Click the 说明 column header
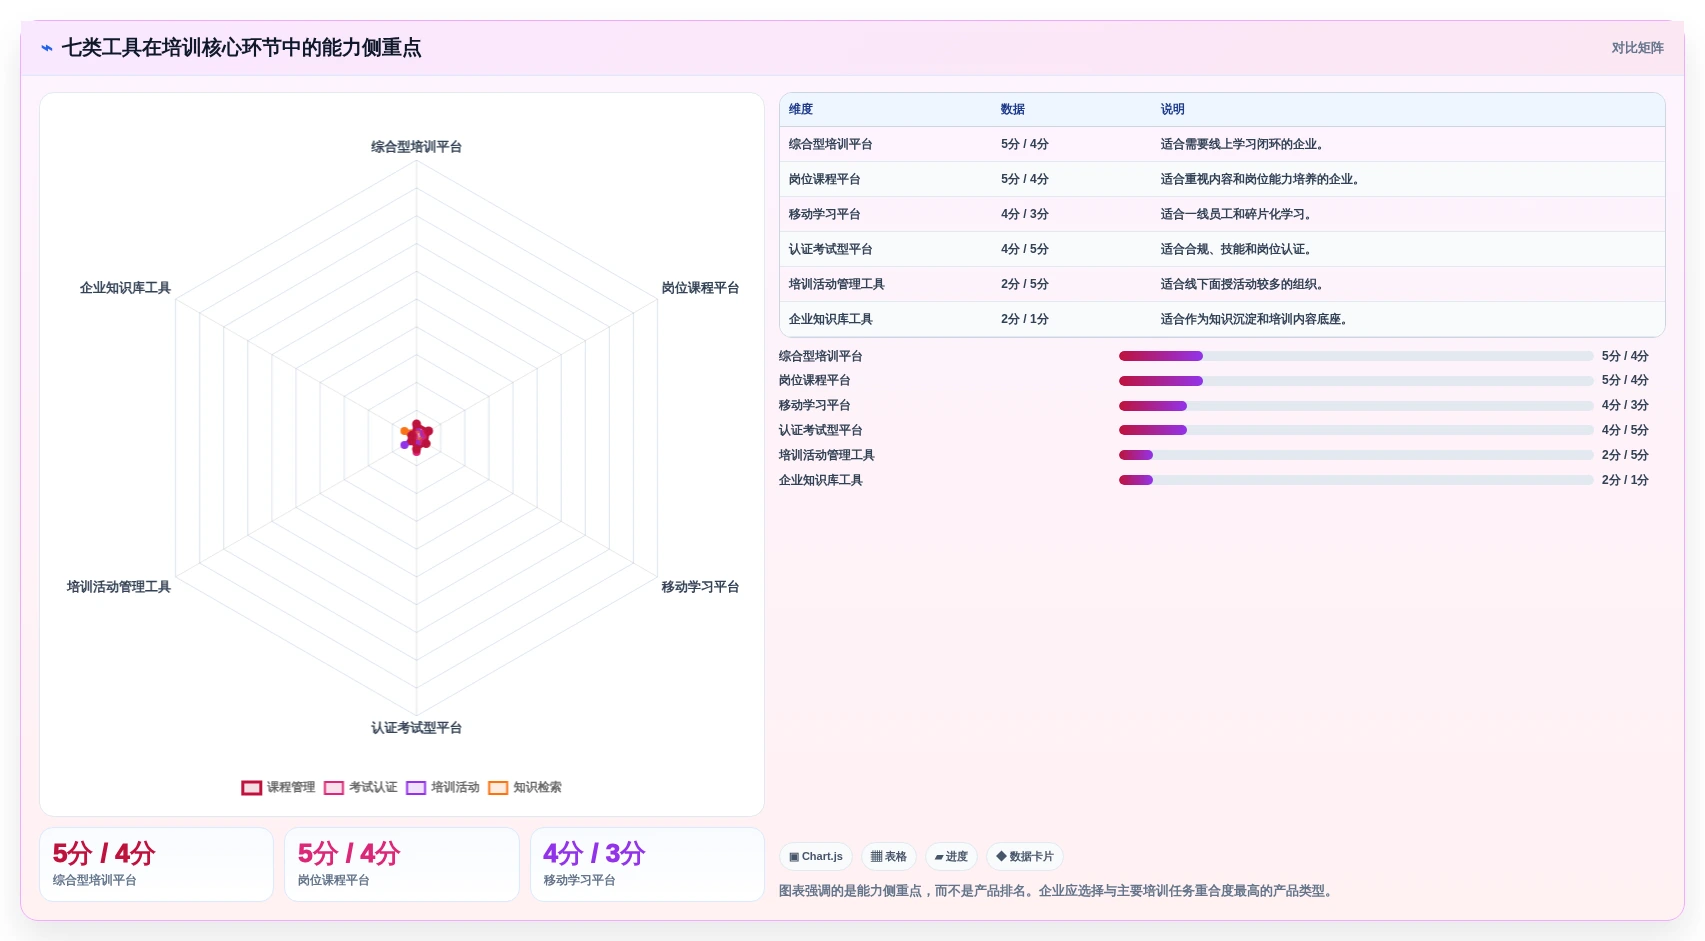The image size is (1705, 941). [x=1173, y=109]
